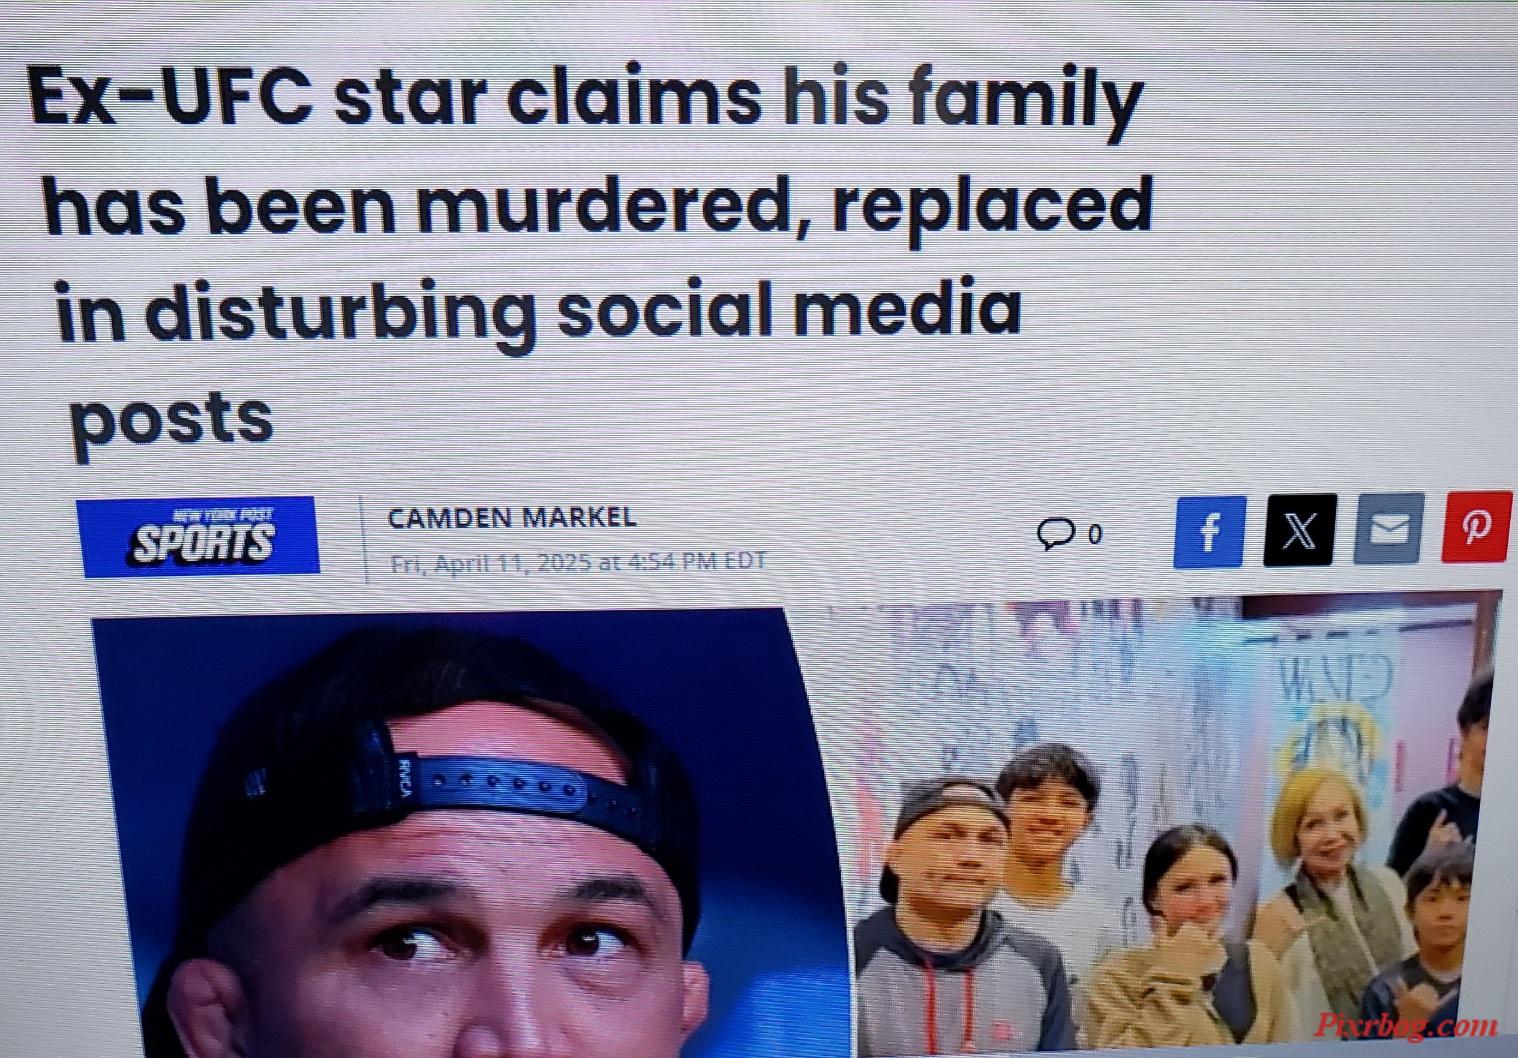Pin the article with the Pinterest icon

pyautogui.click(x=1477, y=526)
